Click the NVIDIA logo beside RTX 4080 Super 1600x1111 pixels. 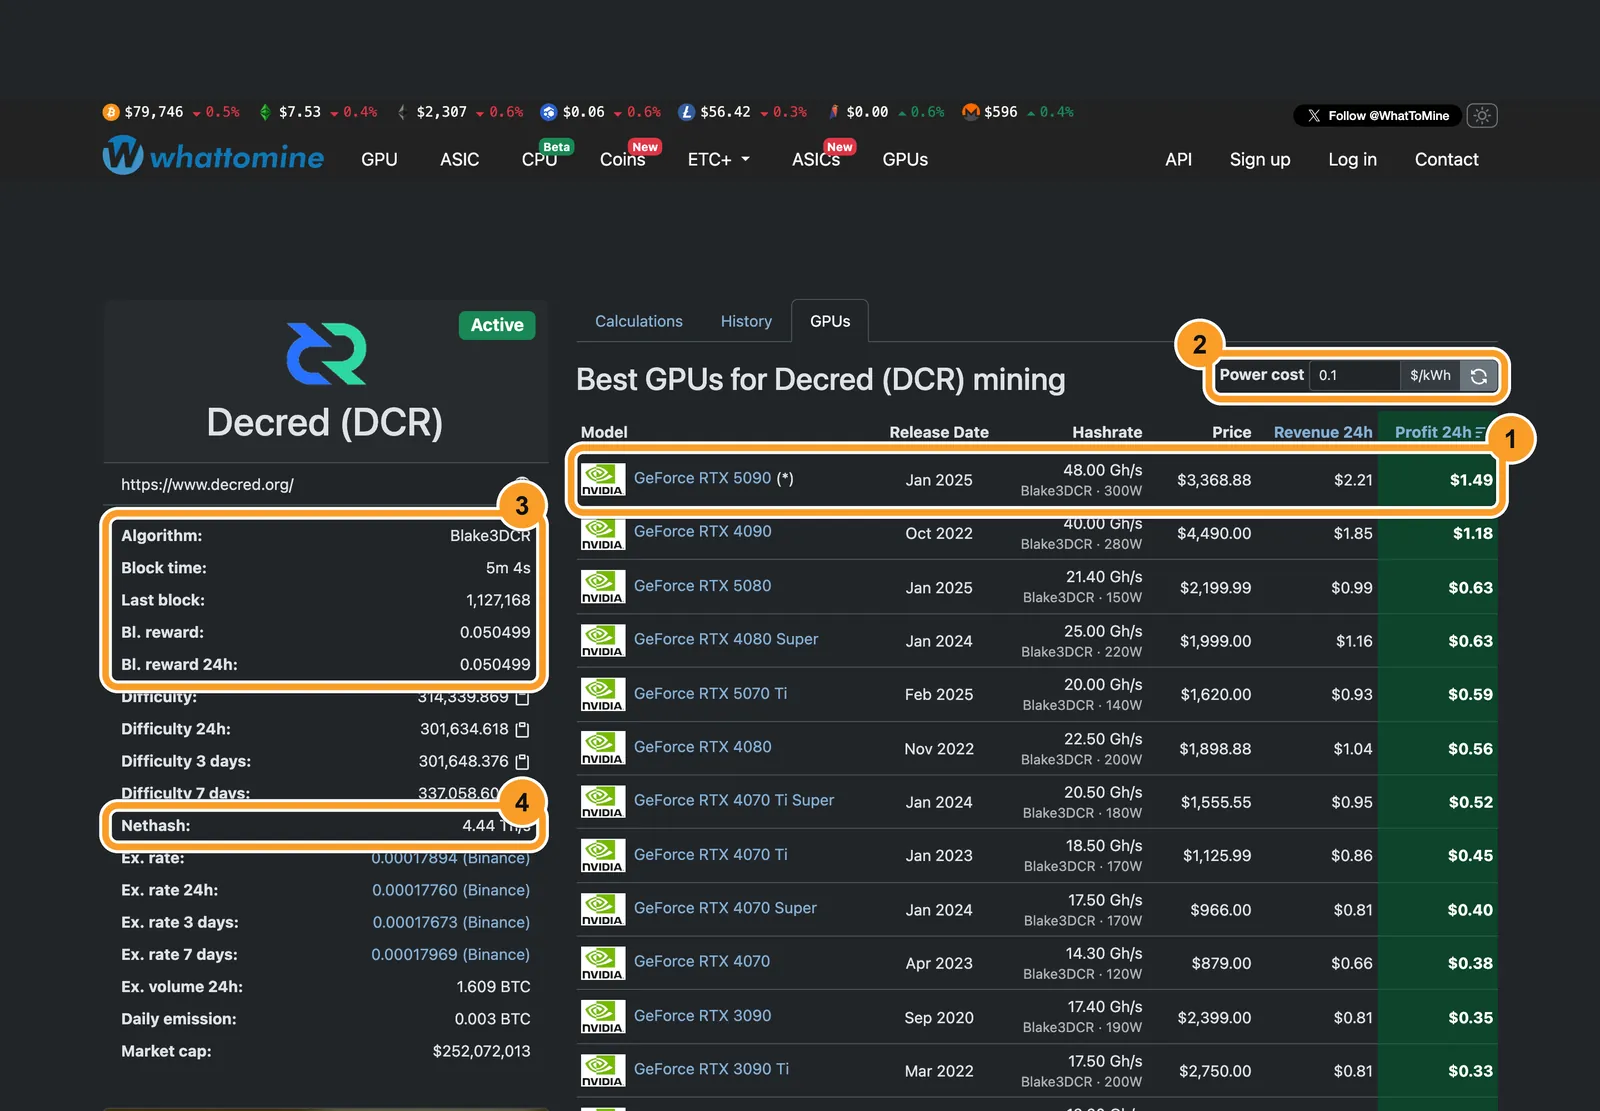pos(602,641)
